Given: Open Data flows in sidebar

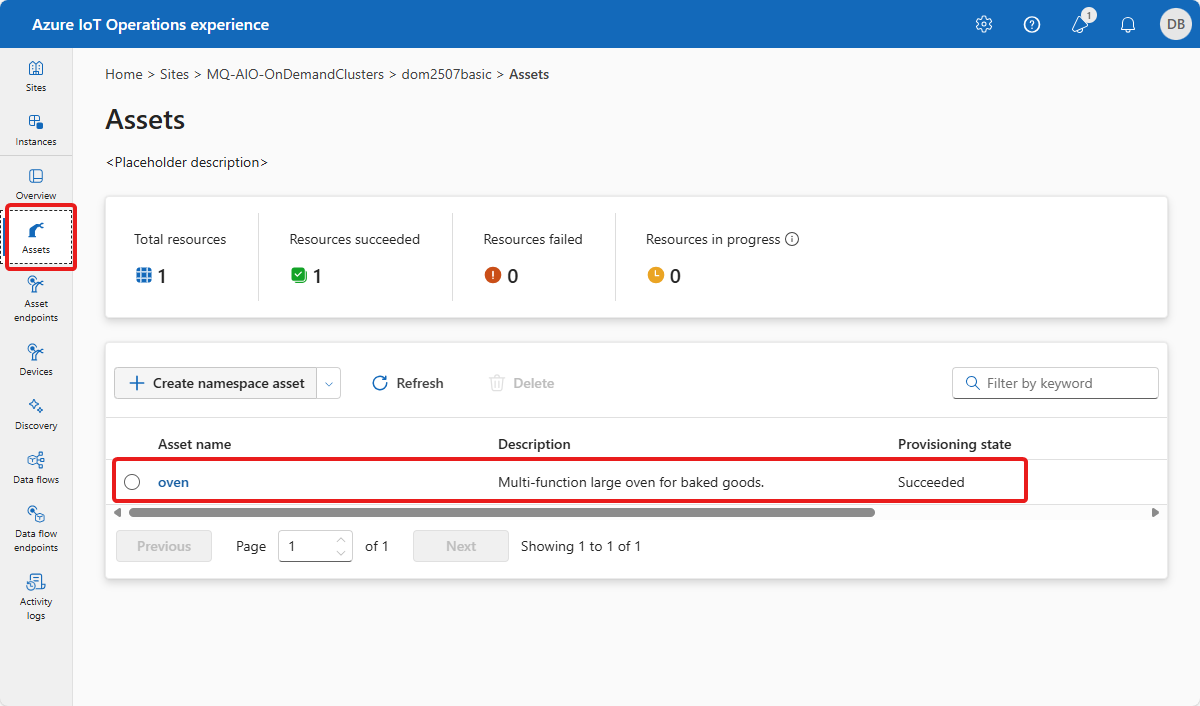Looking at the screenshot, I should coord(36,468).
